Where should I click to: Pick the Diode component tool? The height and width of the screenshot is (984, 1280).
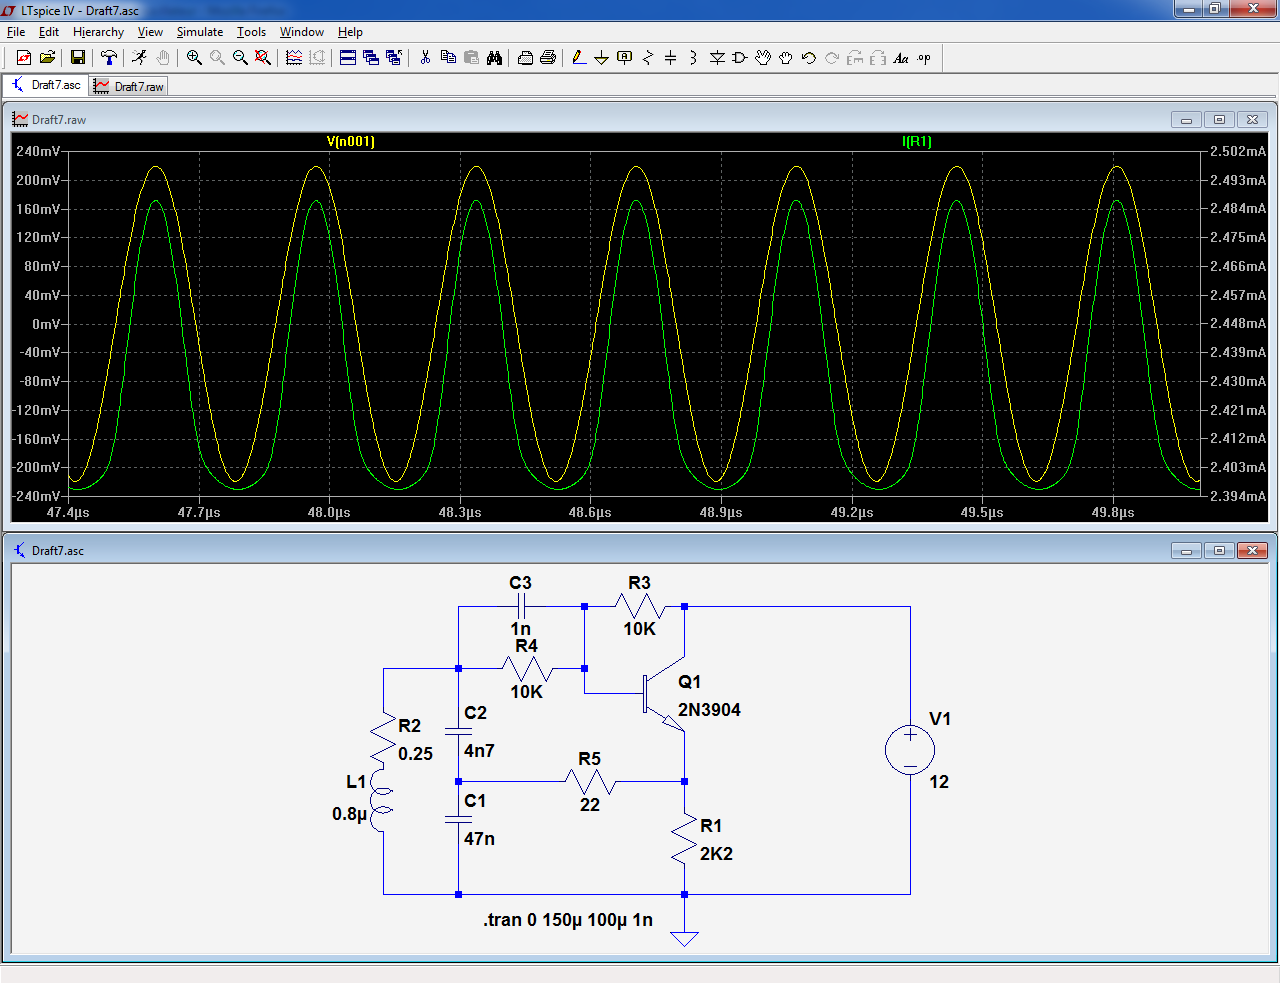pos(717,58)
